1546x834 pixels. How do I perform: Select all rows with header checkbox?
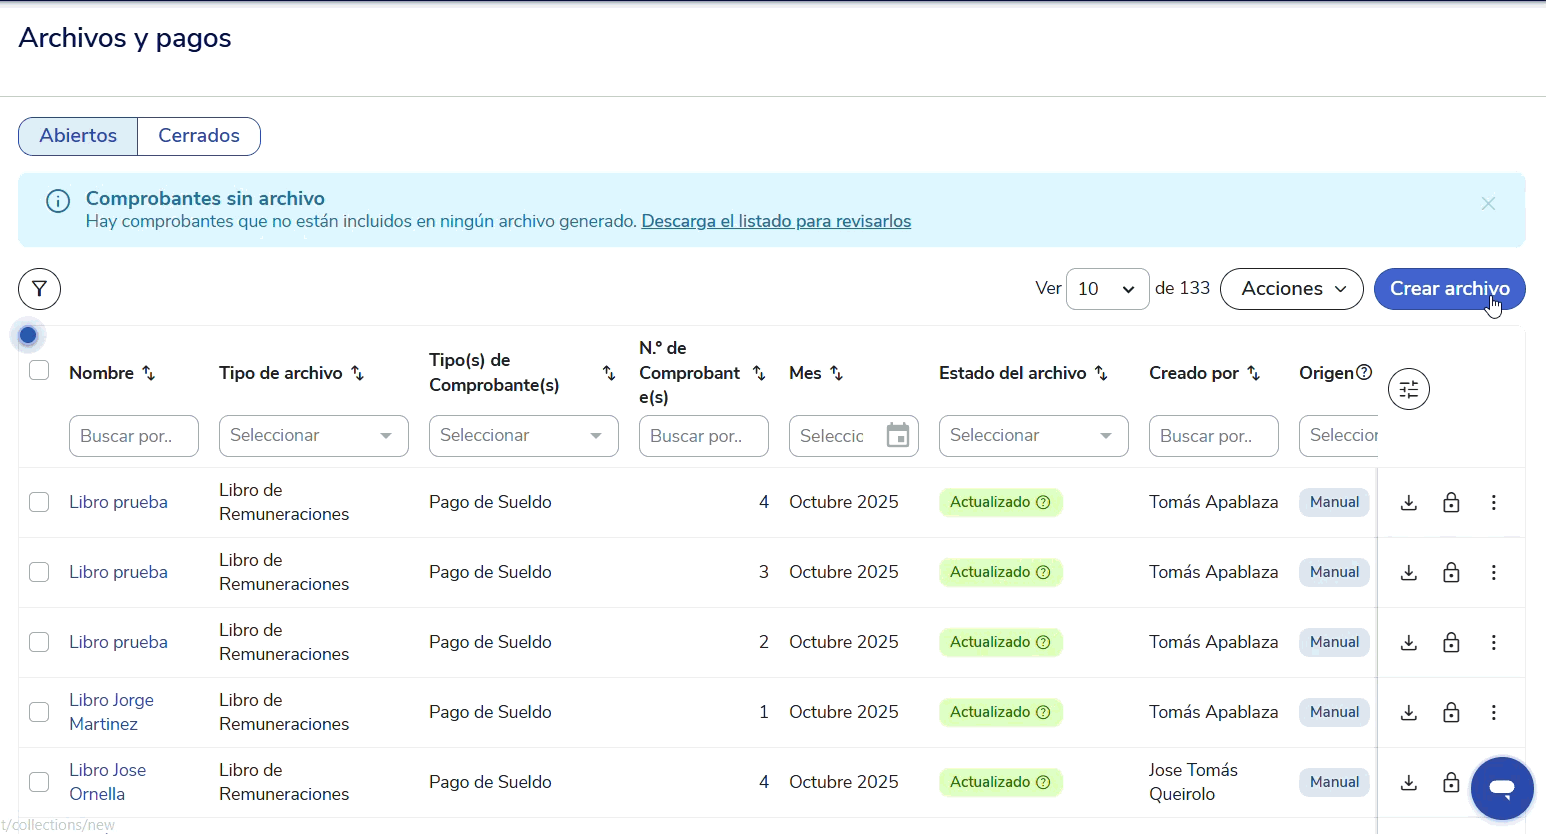tap(39, 371)
